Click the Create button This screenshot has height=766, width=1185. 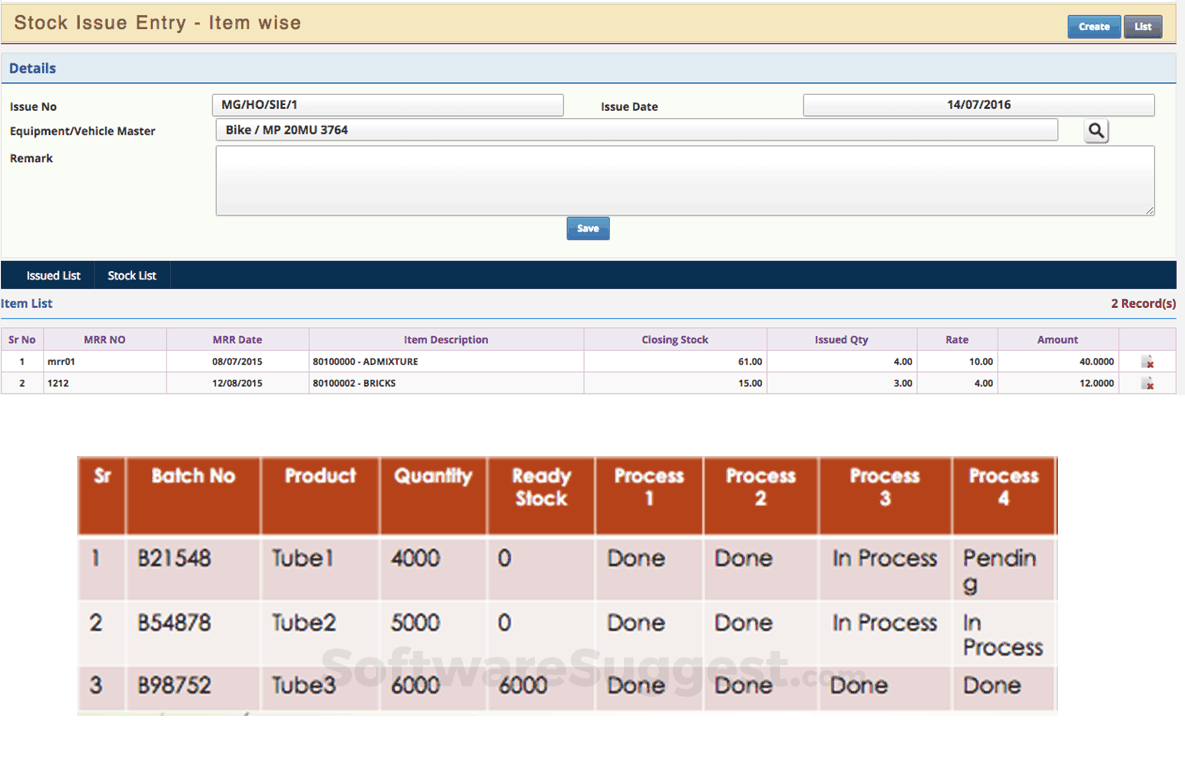1094,26
